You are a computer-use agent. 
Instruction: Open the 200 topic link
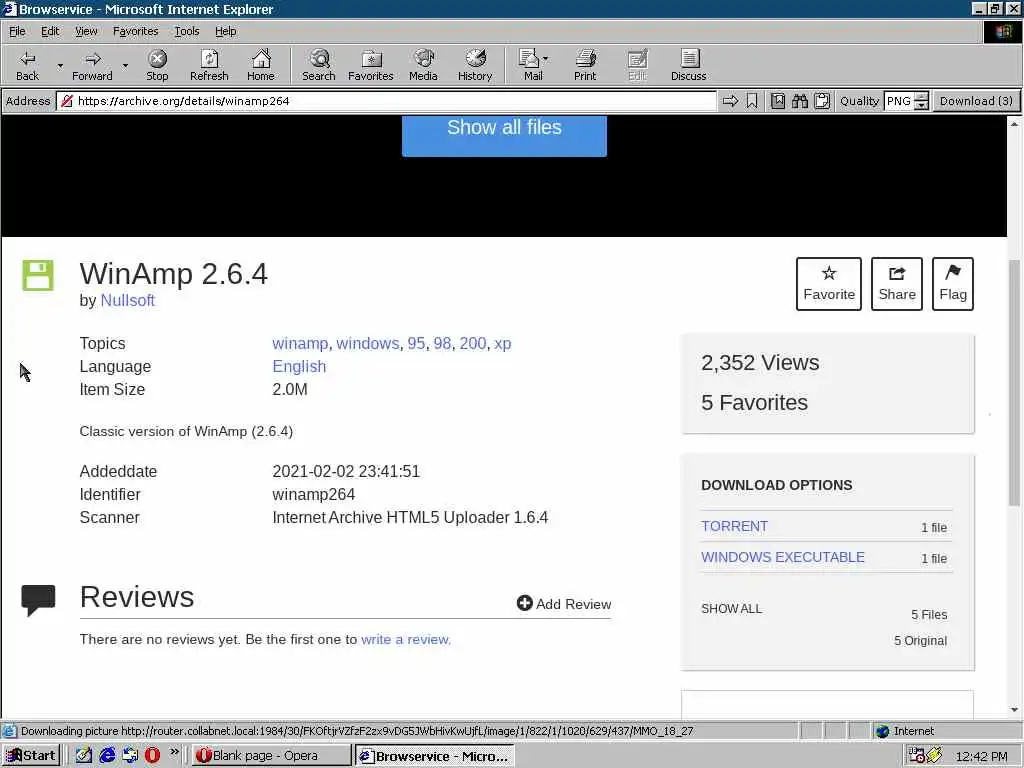473,344
